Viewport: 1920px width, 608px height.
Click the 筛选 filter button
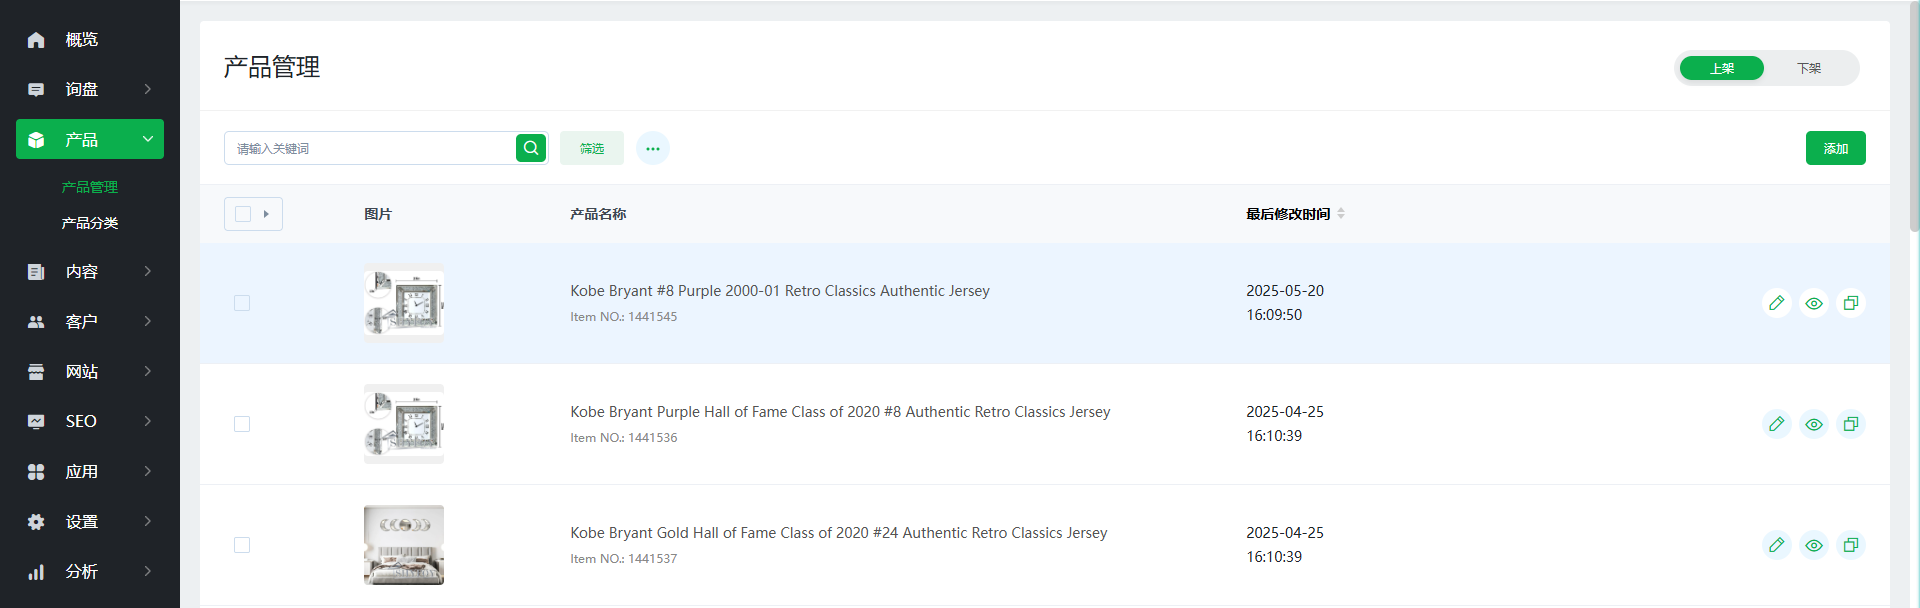click(592, 148)
